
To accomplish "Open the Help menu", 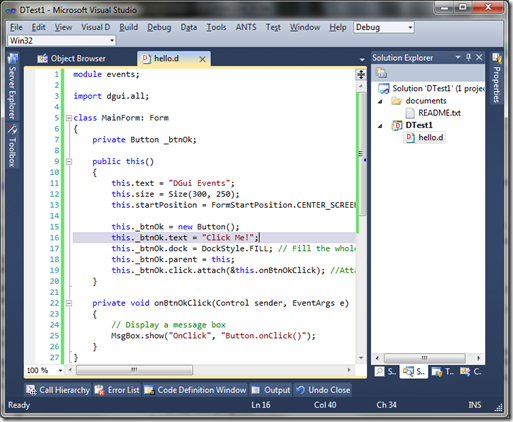I will [338, 27].
